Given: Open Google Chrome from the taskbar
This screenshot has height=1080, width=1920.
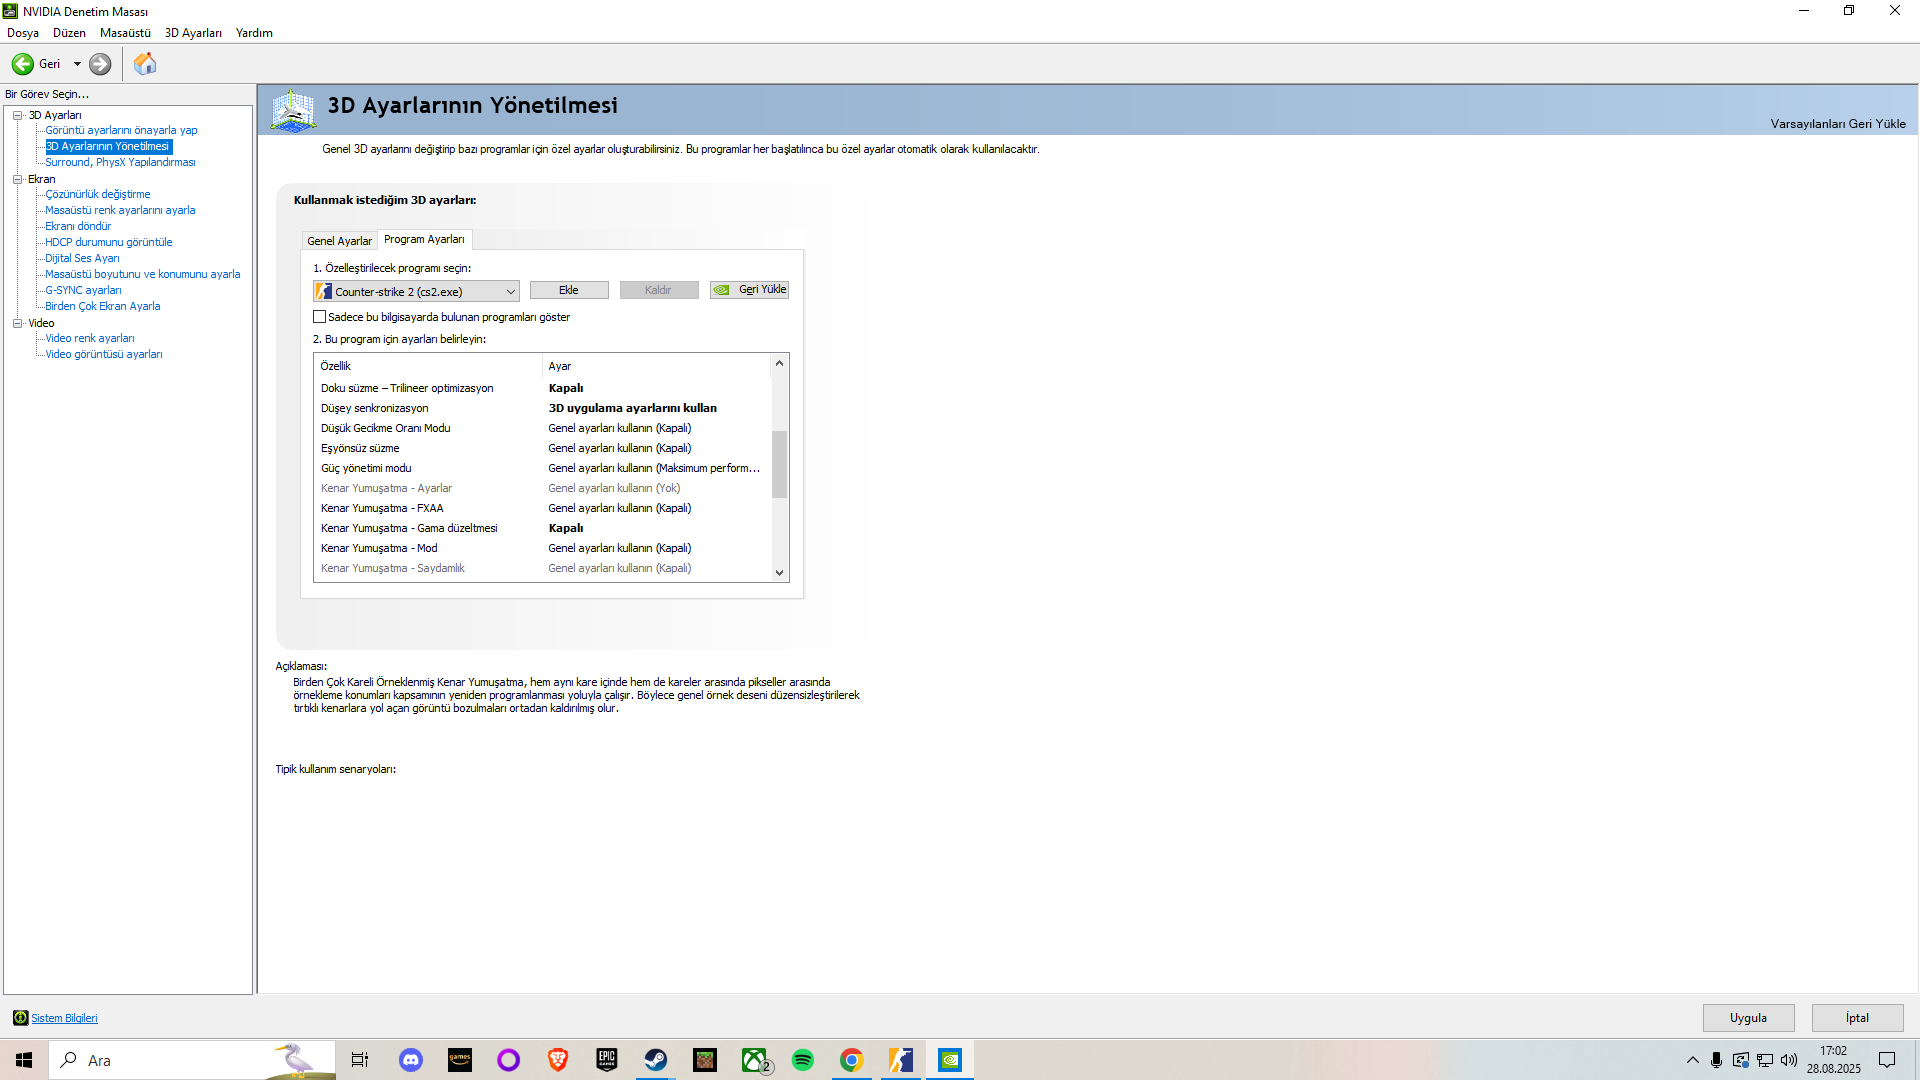Looking at the screenshot, I should pos(852,1060).
